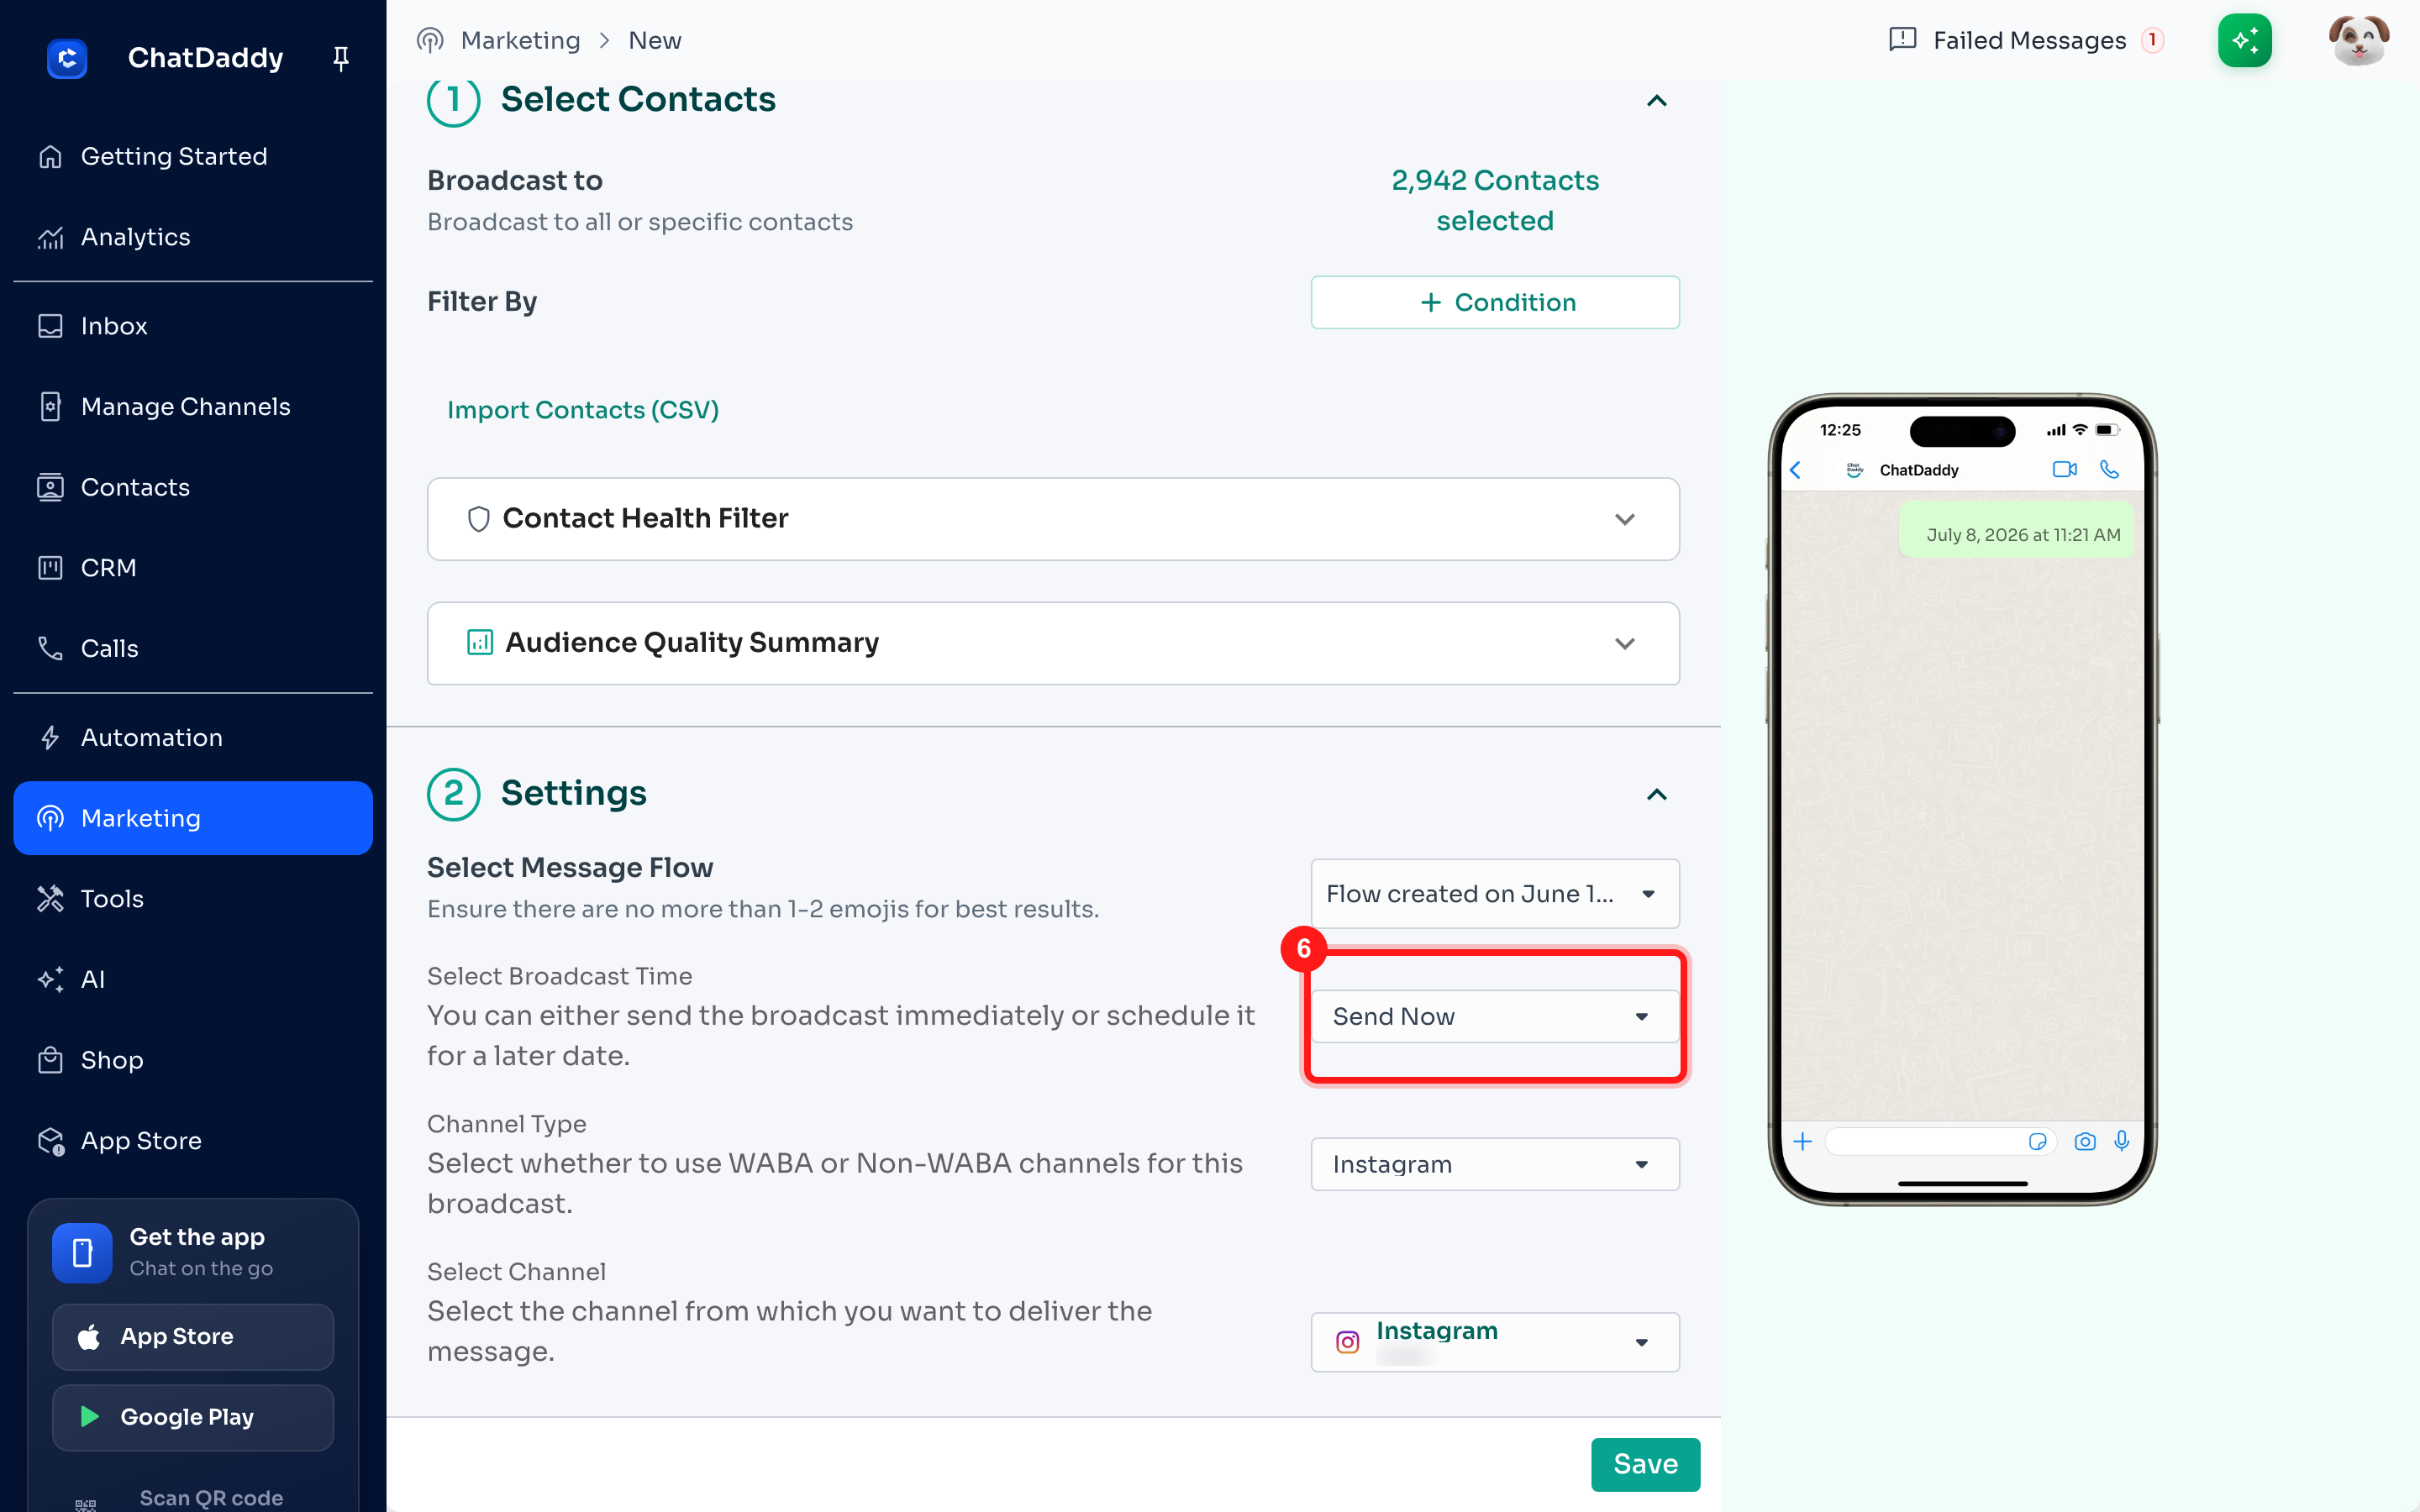Click the ChatDaddy logo icon
Screen dimensions: 2420x1512
67,58
